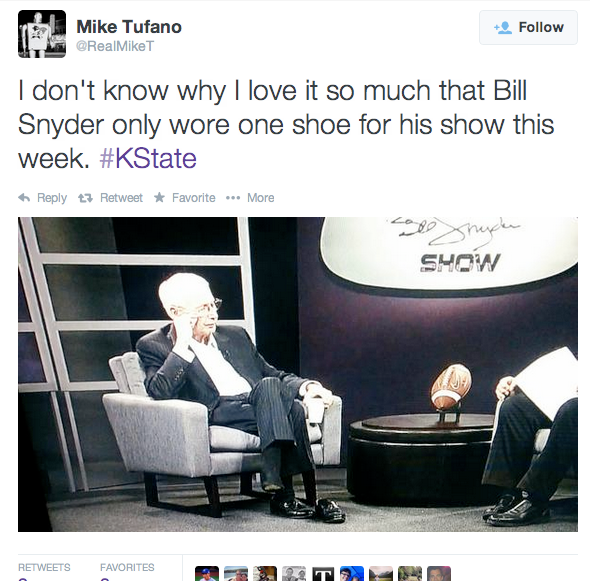Open Mike Tufano's profile avatar
Viewport: 590px width, 581px height.
(42, 34)
